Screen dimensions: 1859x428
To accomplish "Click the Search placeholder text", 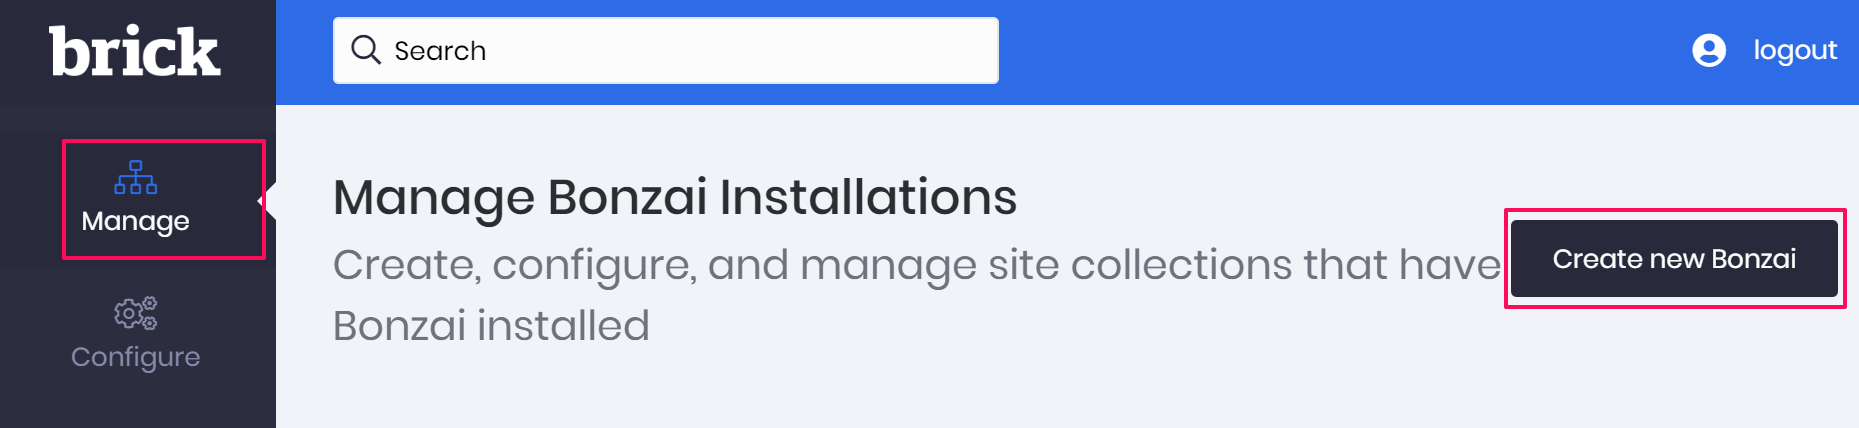I will pyautogui.click(x=440, y=51).
